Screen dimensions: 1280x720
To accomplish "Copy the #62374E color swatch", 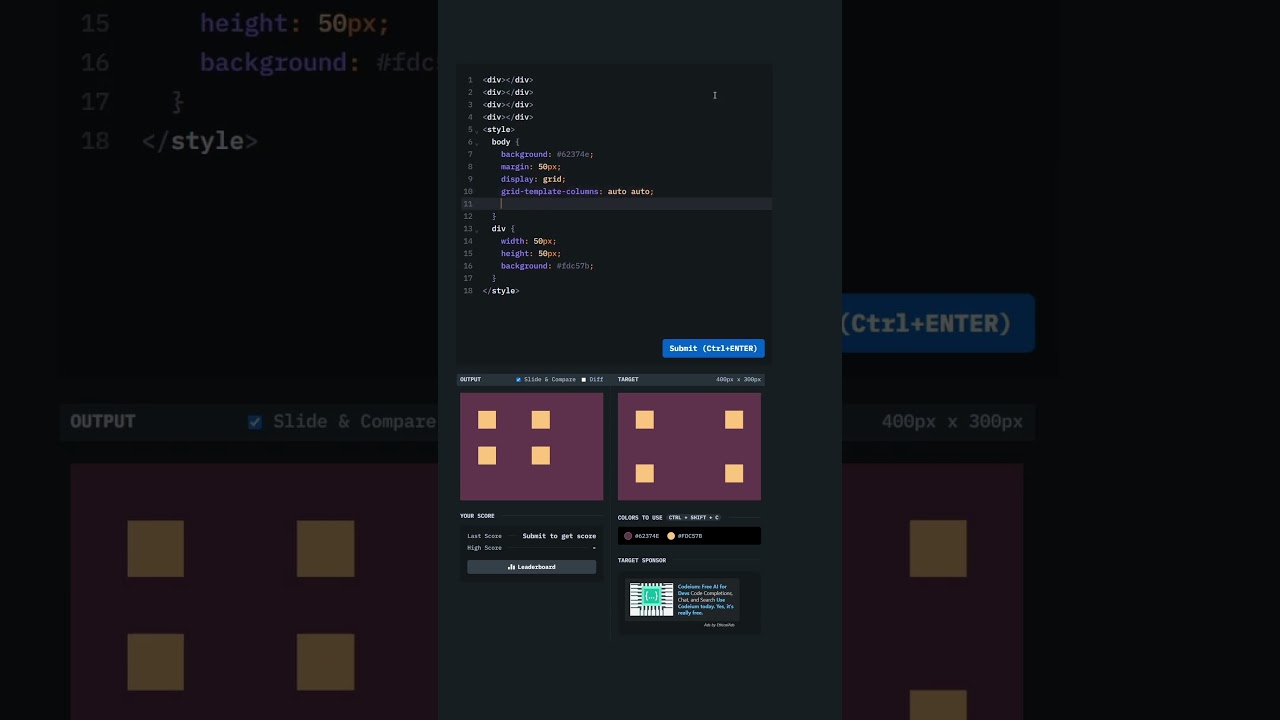I will (628, 536).
